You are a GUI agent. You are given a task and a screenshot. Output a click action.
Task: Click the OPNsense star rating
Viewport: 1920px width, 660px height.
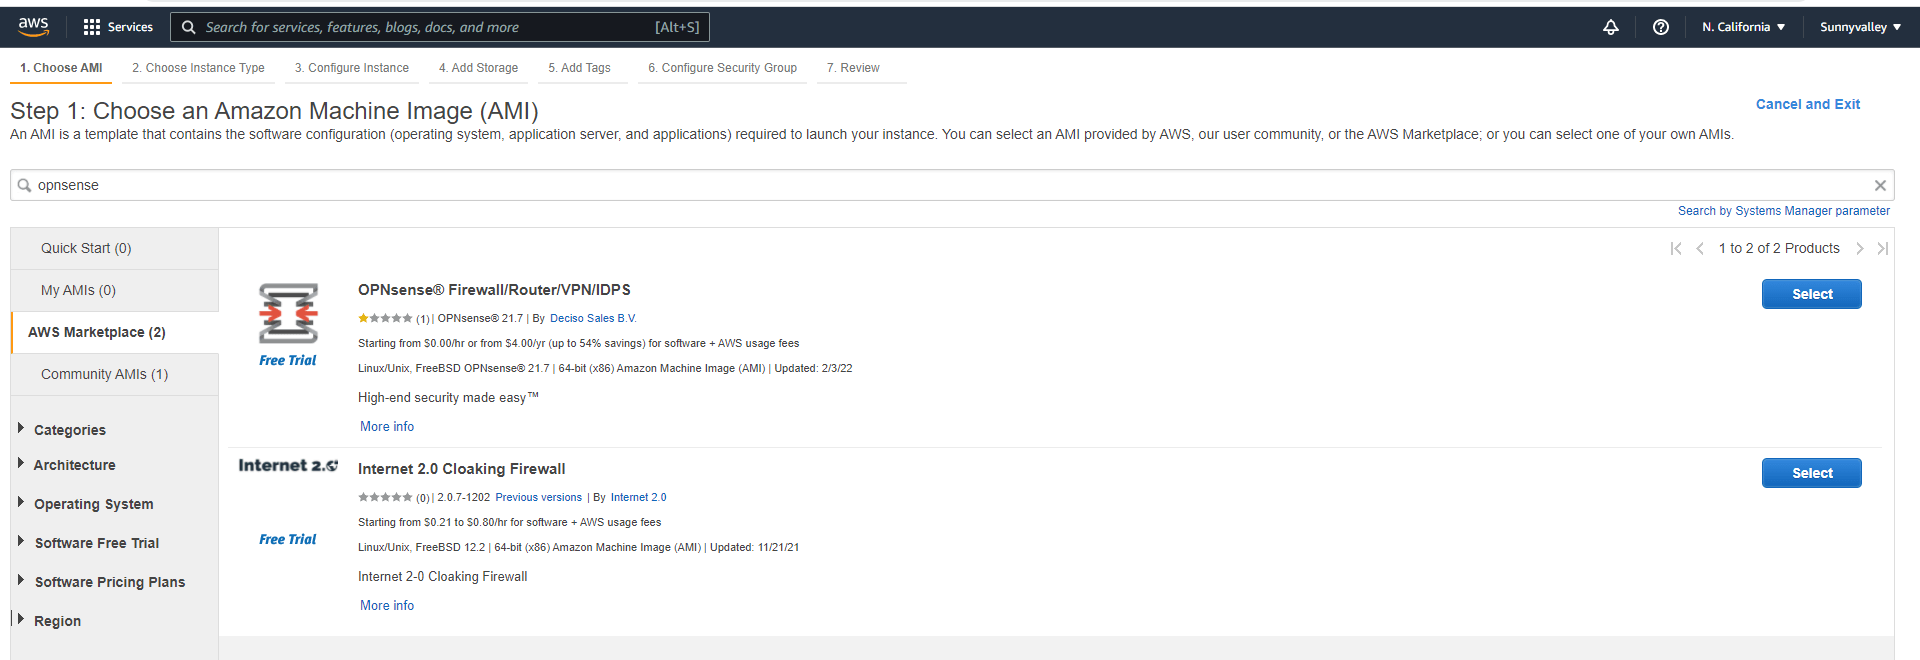tap(385, 318)
